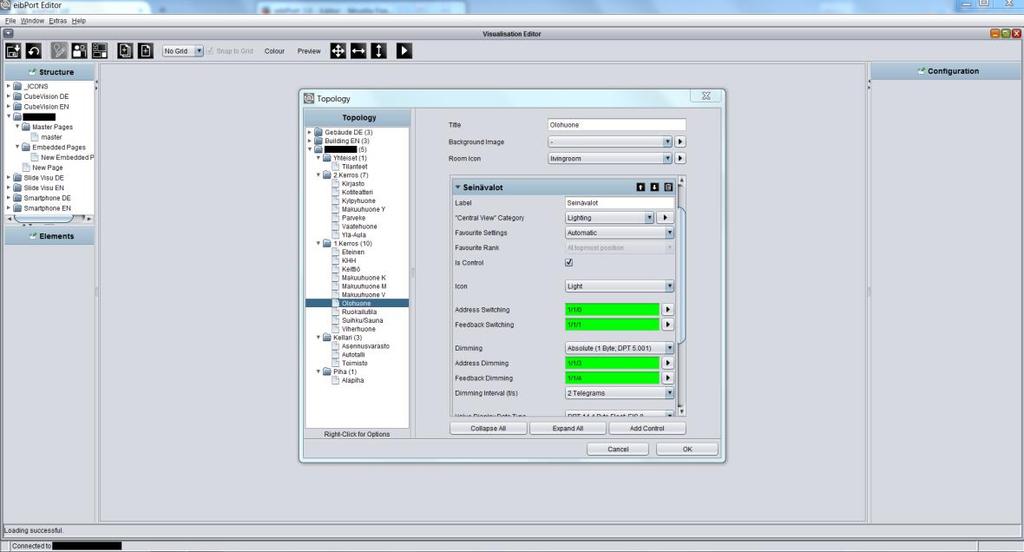Click the greyed pen tool icon
1024x552 pixels.
pos(59,51)
